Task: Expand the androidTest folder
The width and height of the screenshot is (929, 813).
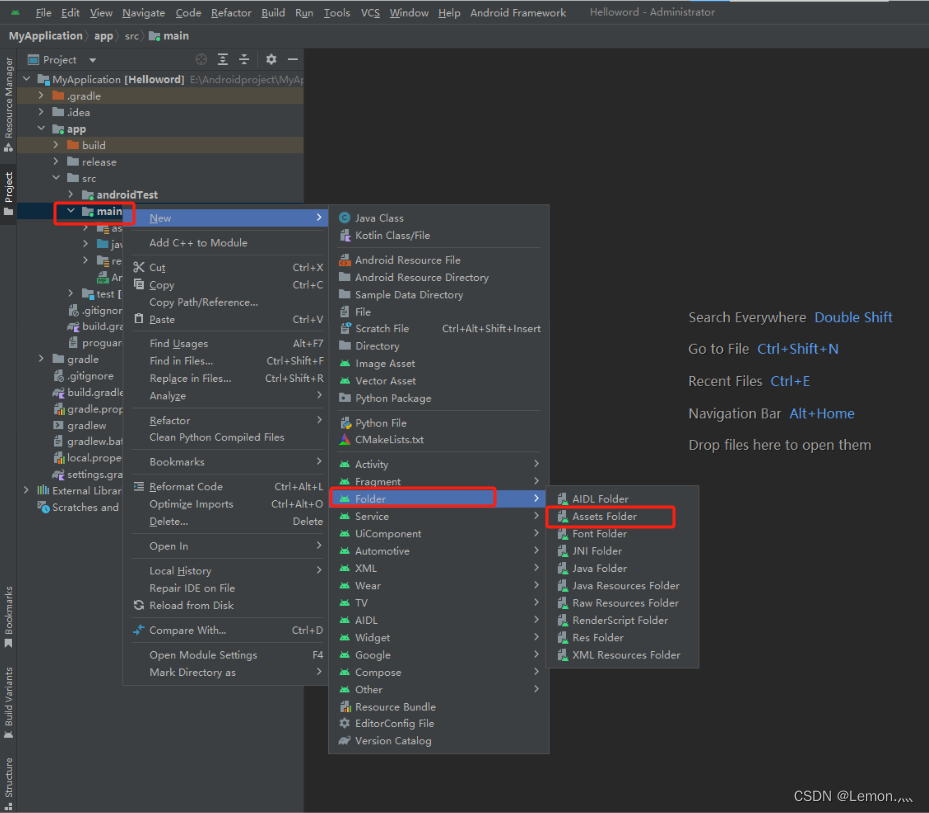Action: click(71, 194)
